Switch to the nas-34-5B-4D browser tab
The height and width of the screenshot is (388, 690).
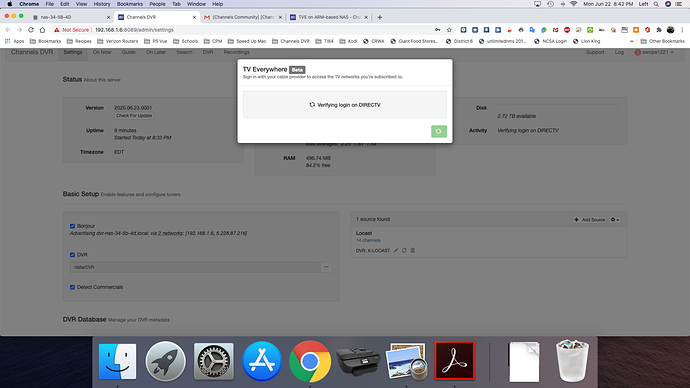tap(69, 17)
